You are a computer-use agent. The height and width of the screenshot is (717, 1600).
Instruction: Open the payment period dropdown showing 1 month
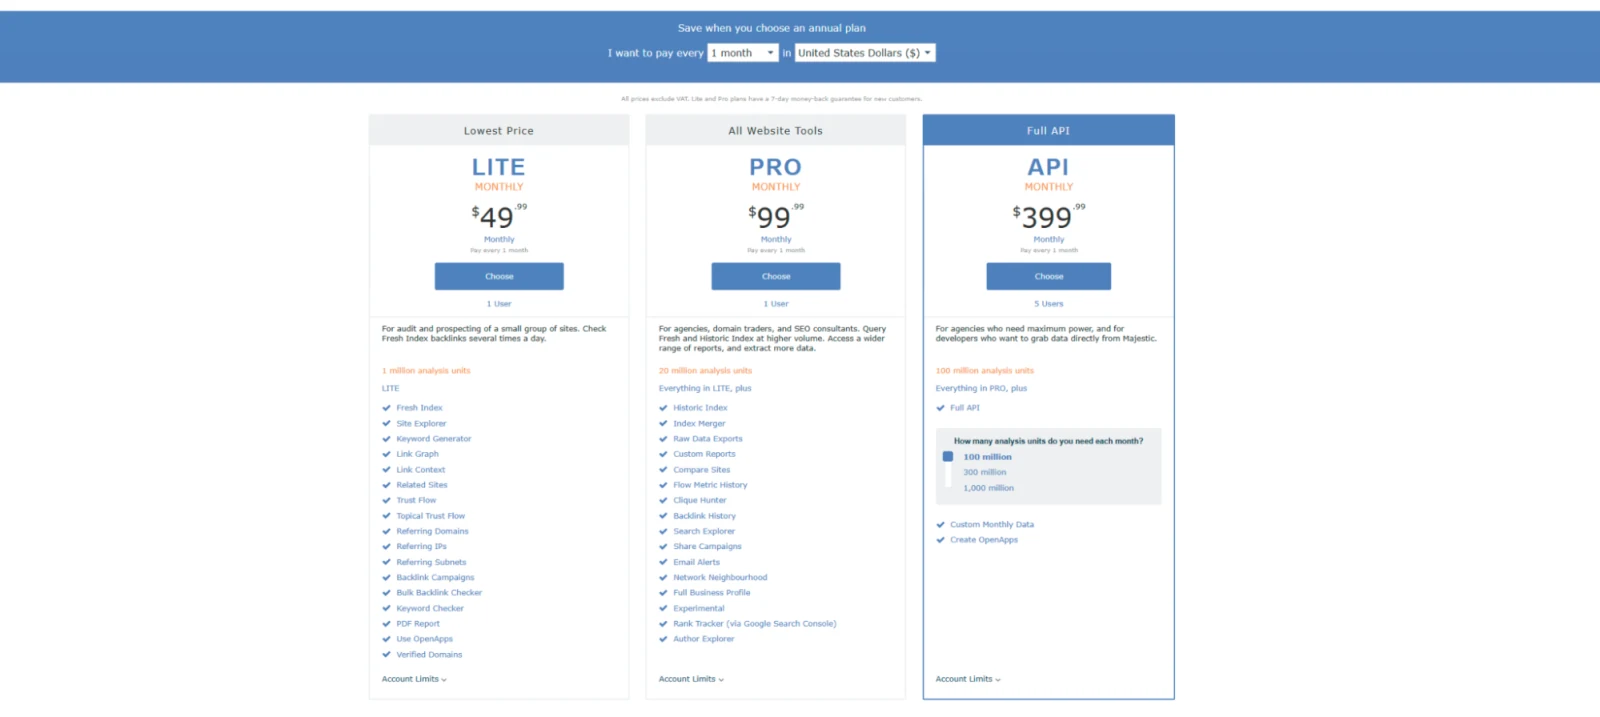point(742,53)
